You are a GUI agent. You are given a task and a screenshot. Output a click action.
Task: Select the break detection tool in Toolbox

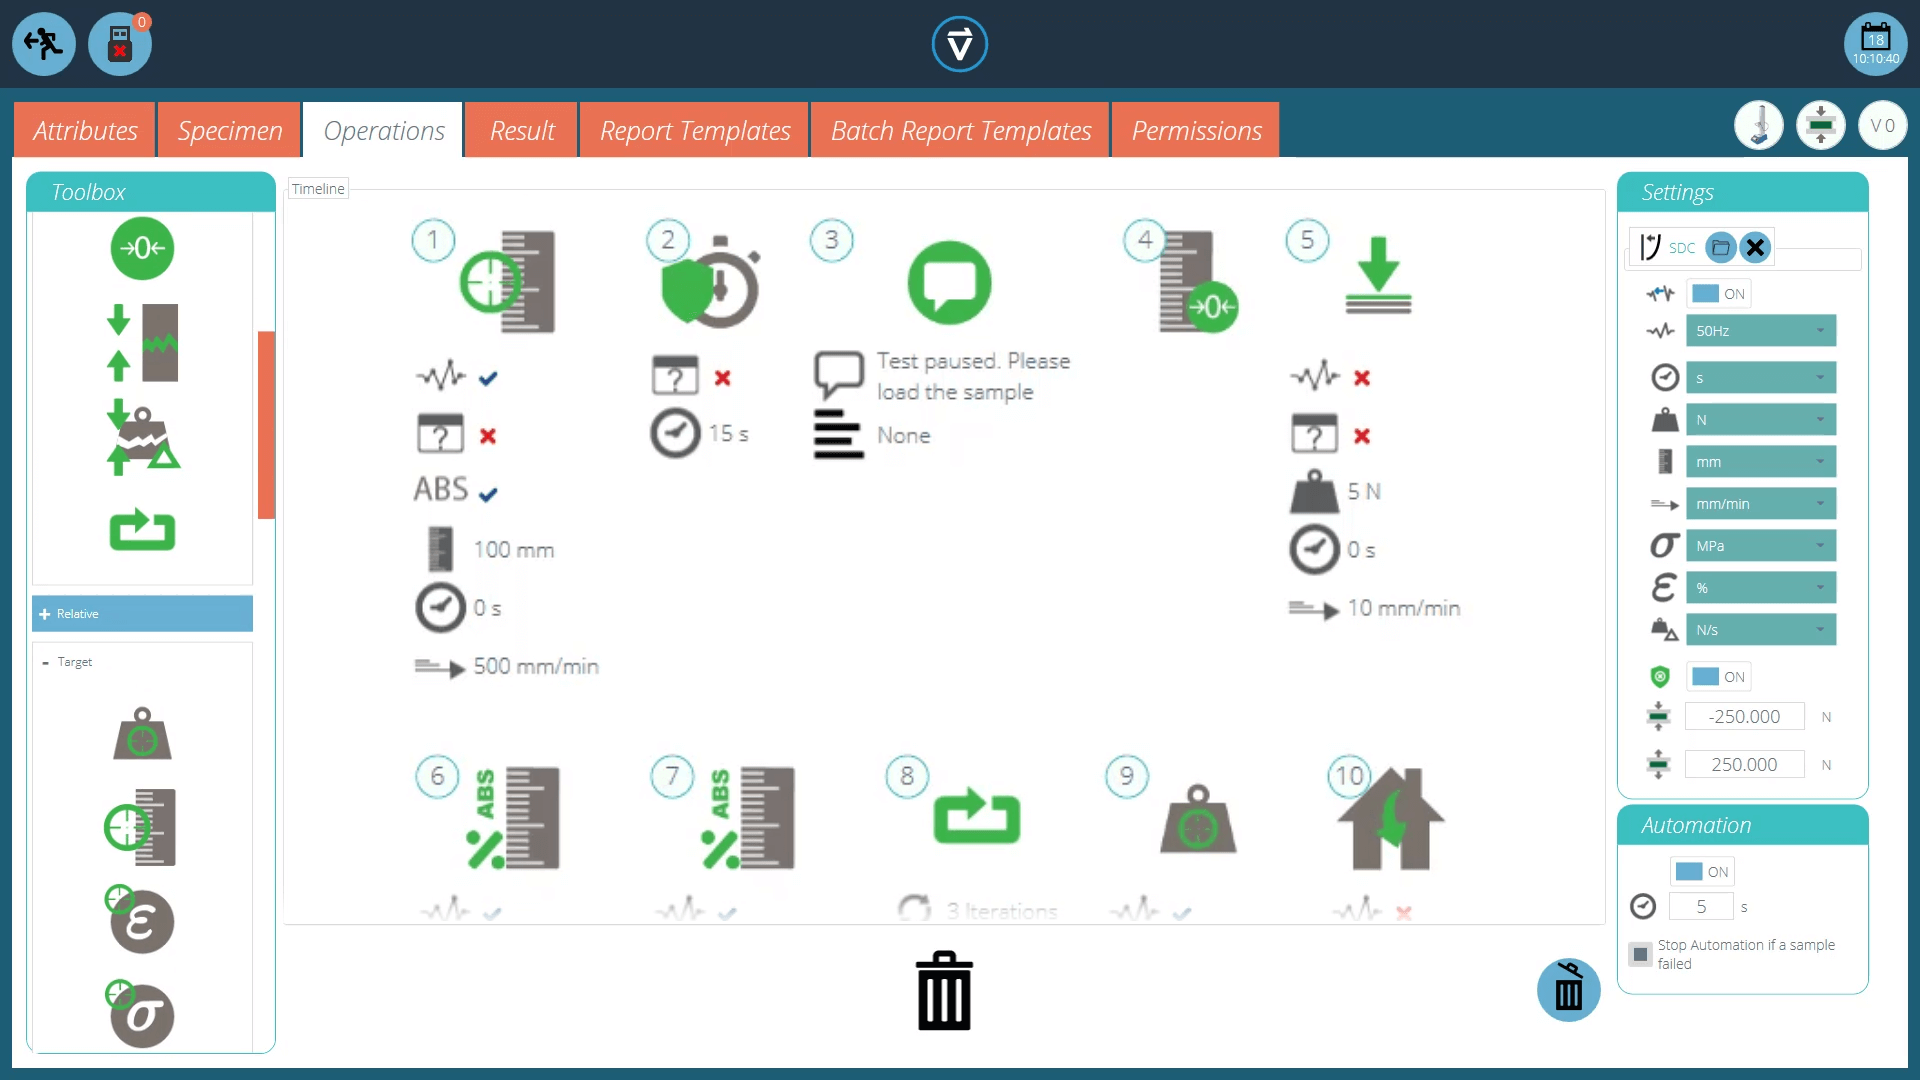pyautogui.click(x=142, y=437)
